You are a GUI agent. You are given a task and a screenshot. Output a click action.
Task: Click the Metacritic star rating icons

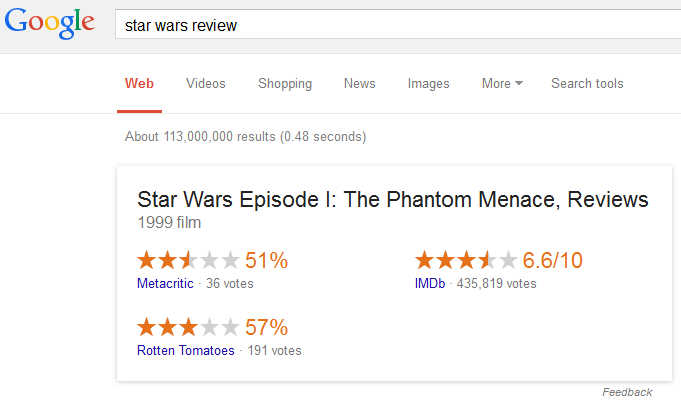coord(188,261)
